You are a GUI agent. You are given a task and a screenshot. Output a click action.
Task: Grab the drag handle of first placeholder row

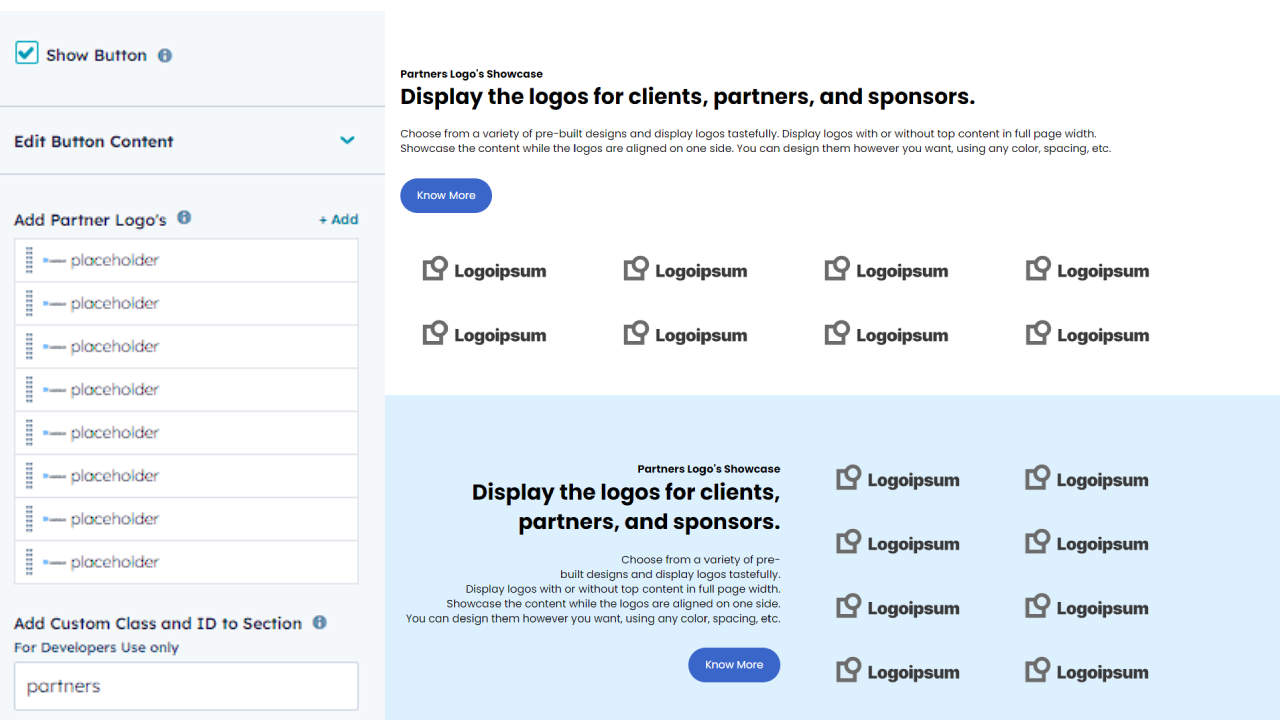click(29, 260)
